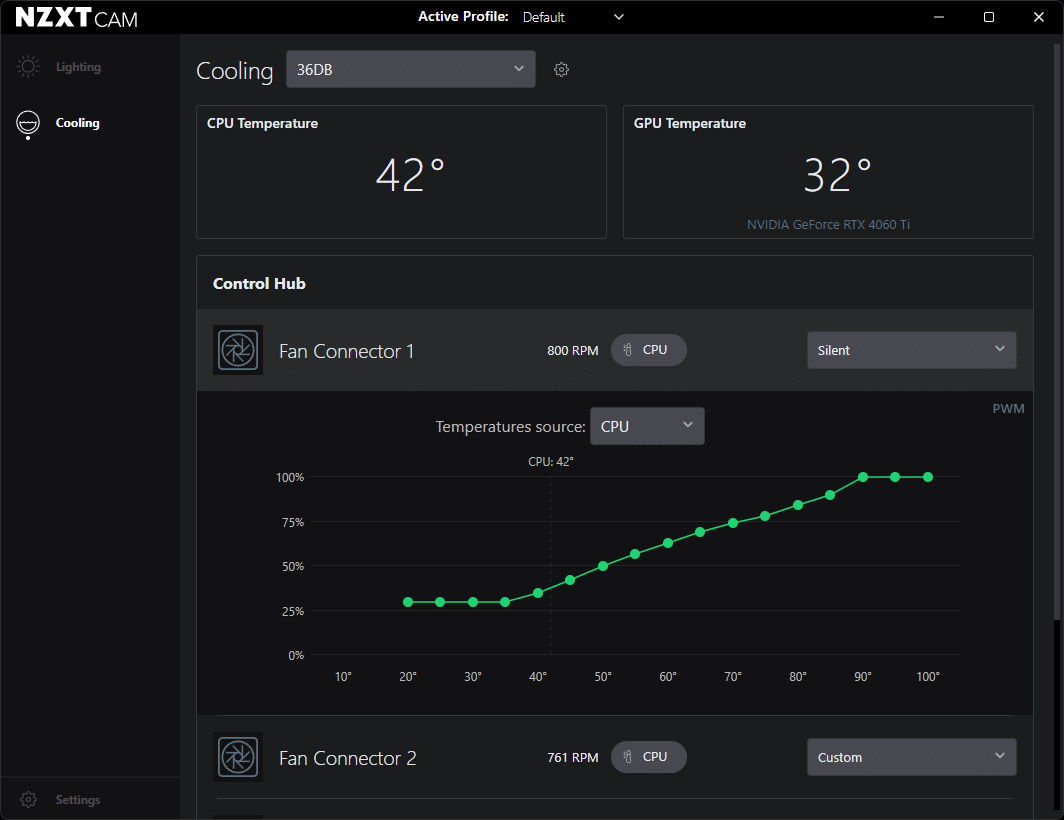Click the vertical scrollbar on right edge
This screenshot has width=1064, height=820.
(1056, 700)
